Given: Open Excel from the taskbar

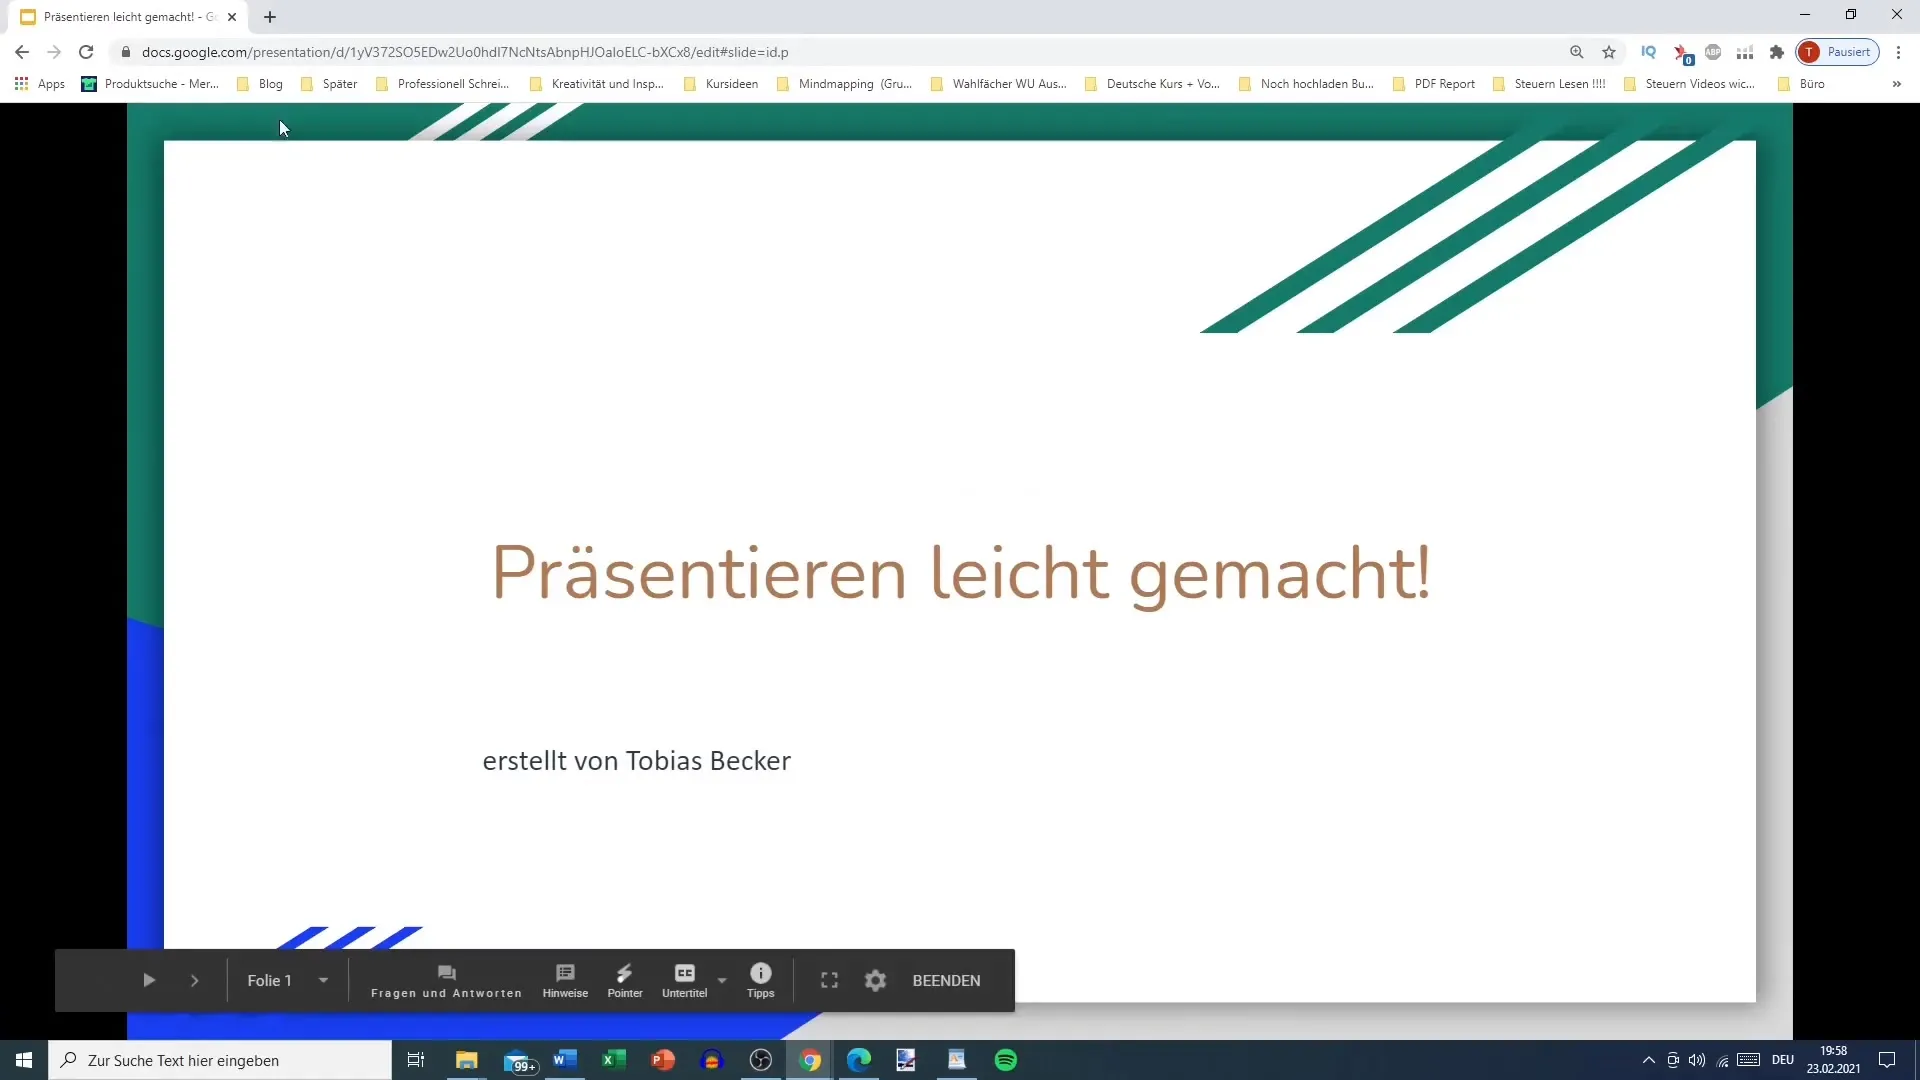Looking at the screenshot, I should (614, 1060).
